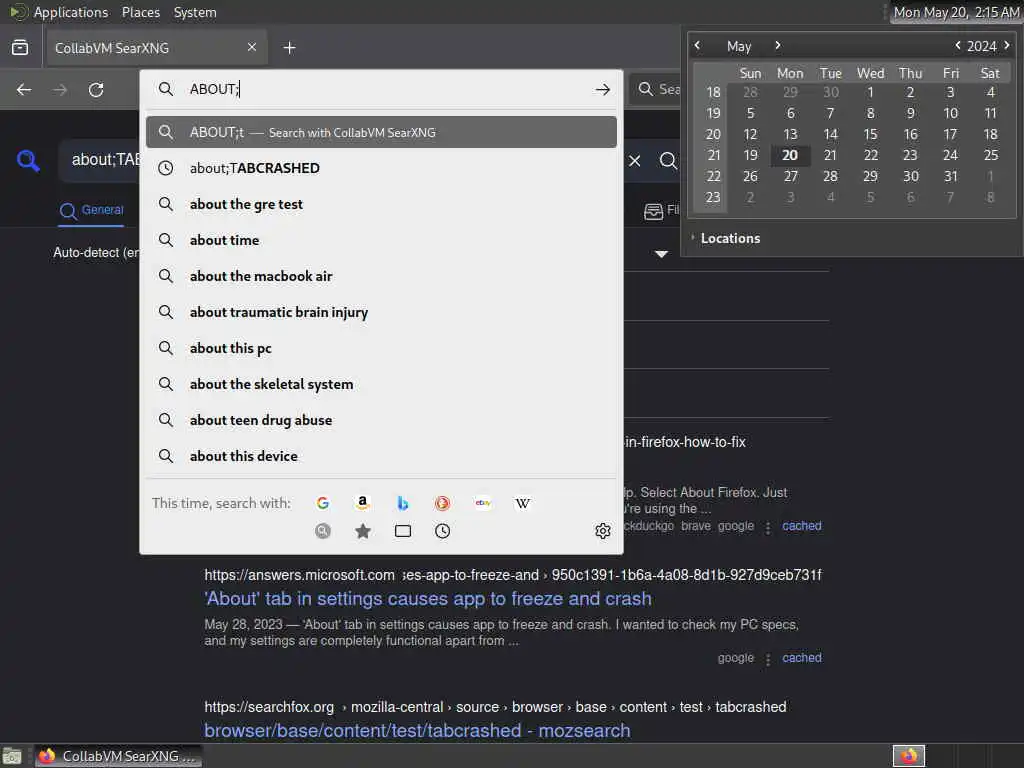Choose 'about time' suggestion
This screenshot has width=1024, height=768.
click(x=381, y=240)
